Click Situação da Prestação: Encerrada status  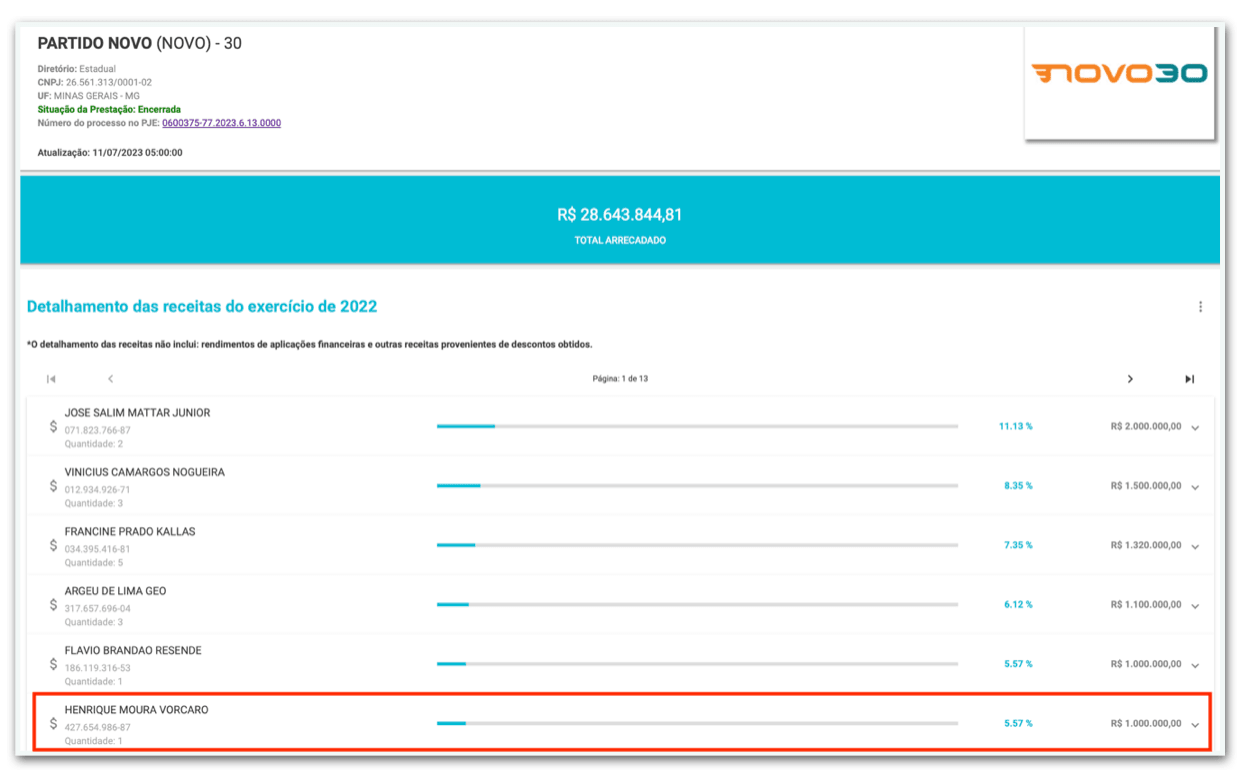click(x=109, y=109)
